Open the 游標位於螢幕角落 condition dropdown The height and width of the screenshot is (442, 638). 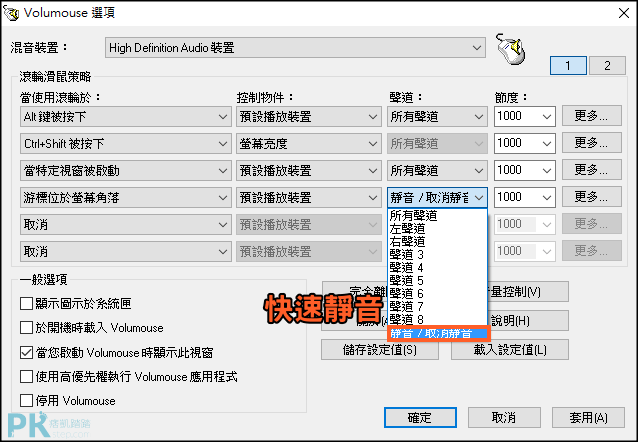coord(125,198)
